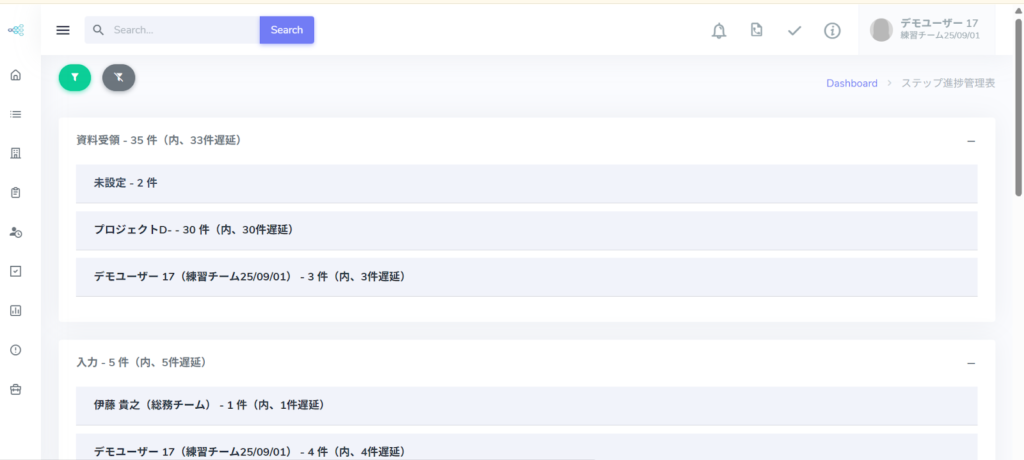Go to home icon in sidebar
Viewport: 1024px width, 460px height.
click(15, 75)
